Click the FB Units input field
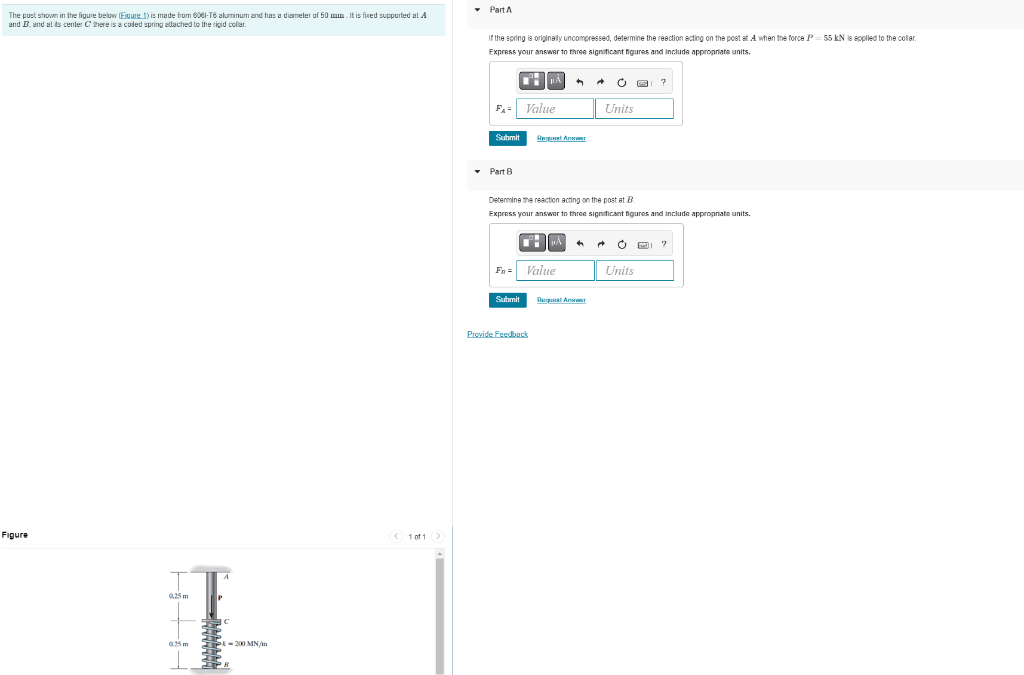This screenshot has height=675, width=1024. pyautogui.click(x=635, y=270)
